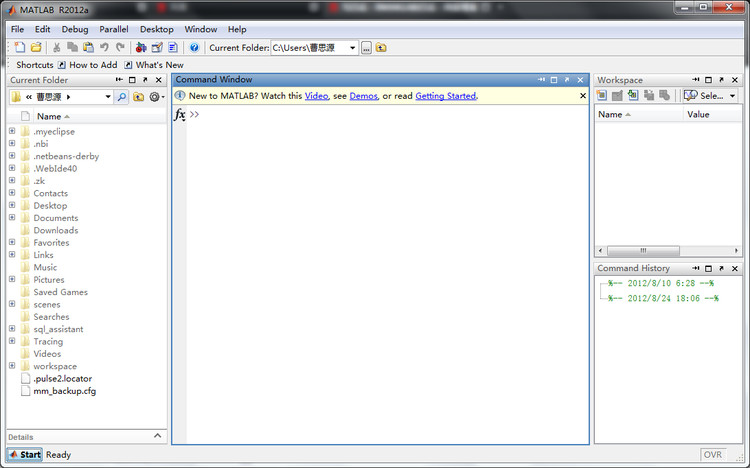
Task: Open the File menu
Action: [x=18, y=29]
